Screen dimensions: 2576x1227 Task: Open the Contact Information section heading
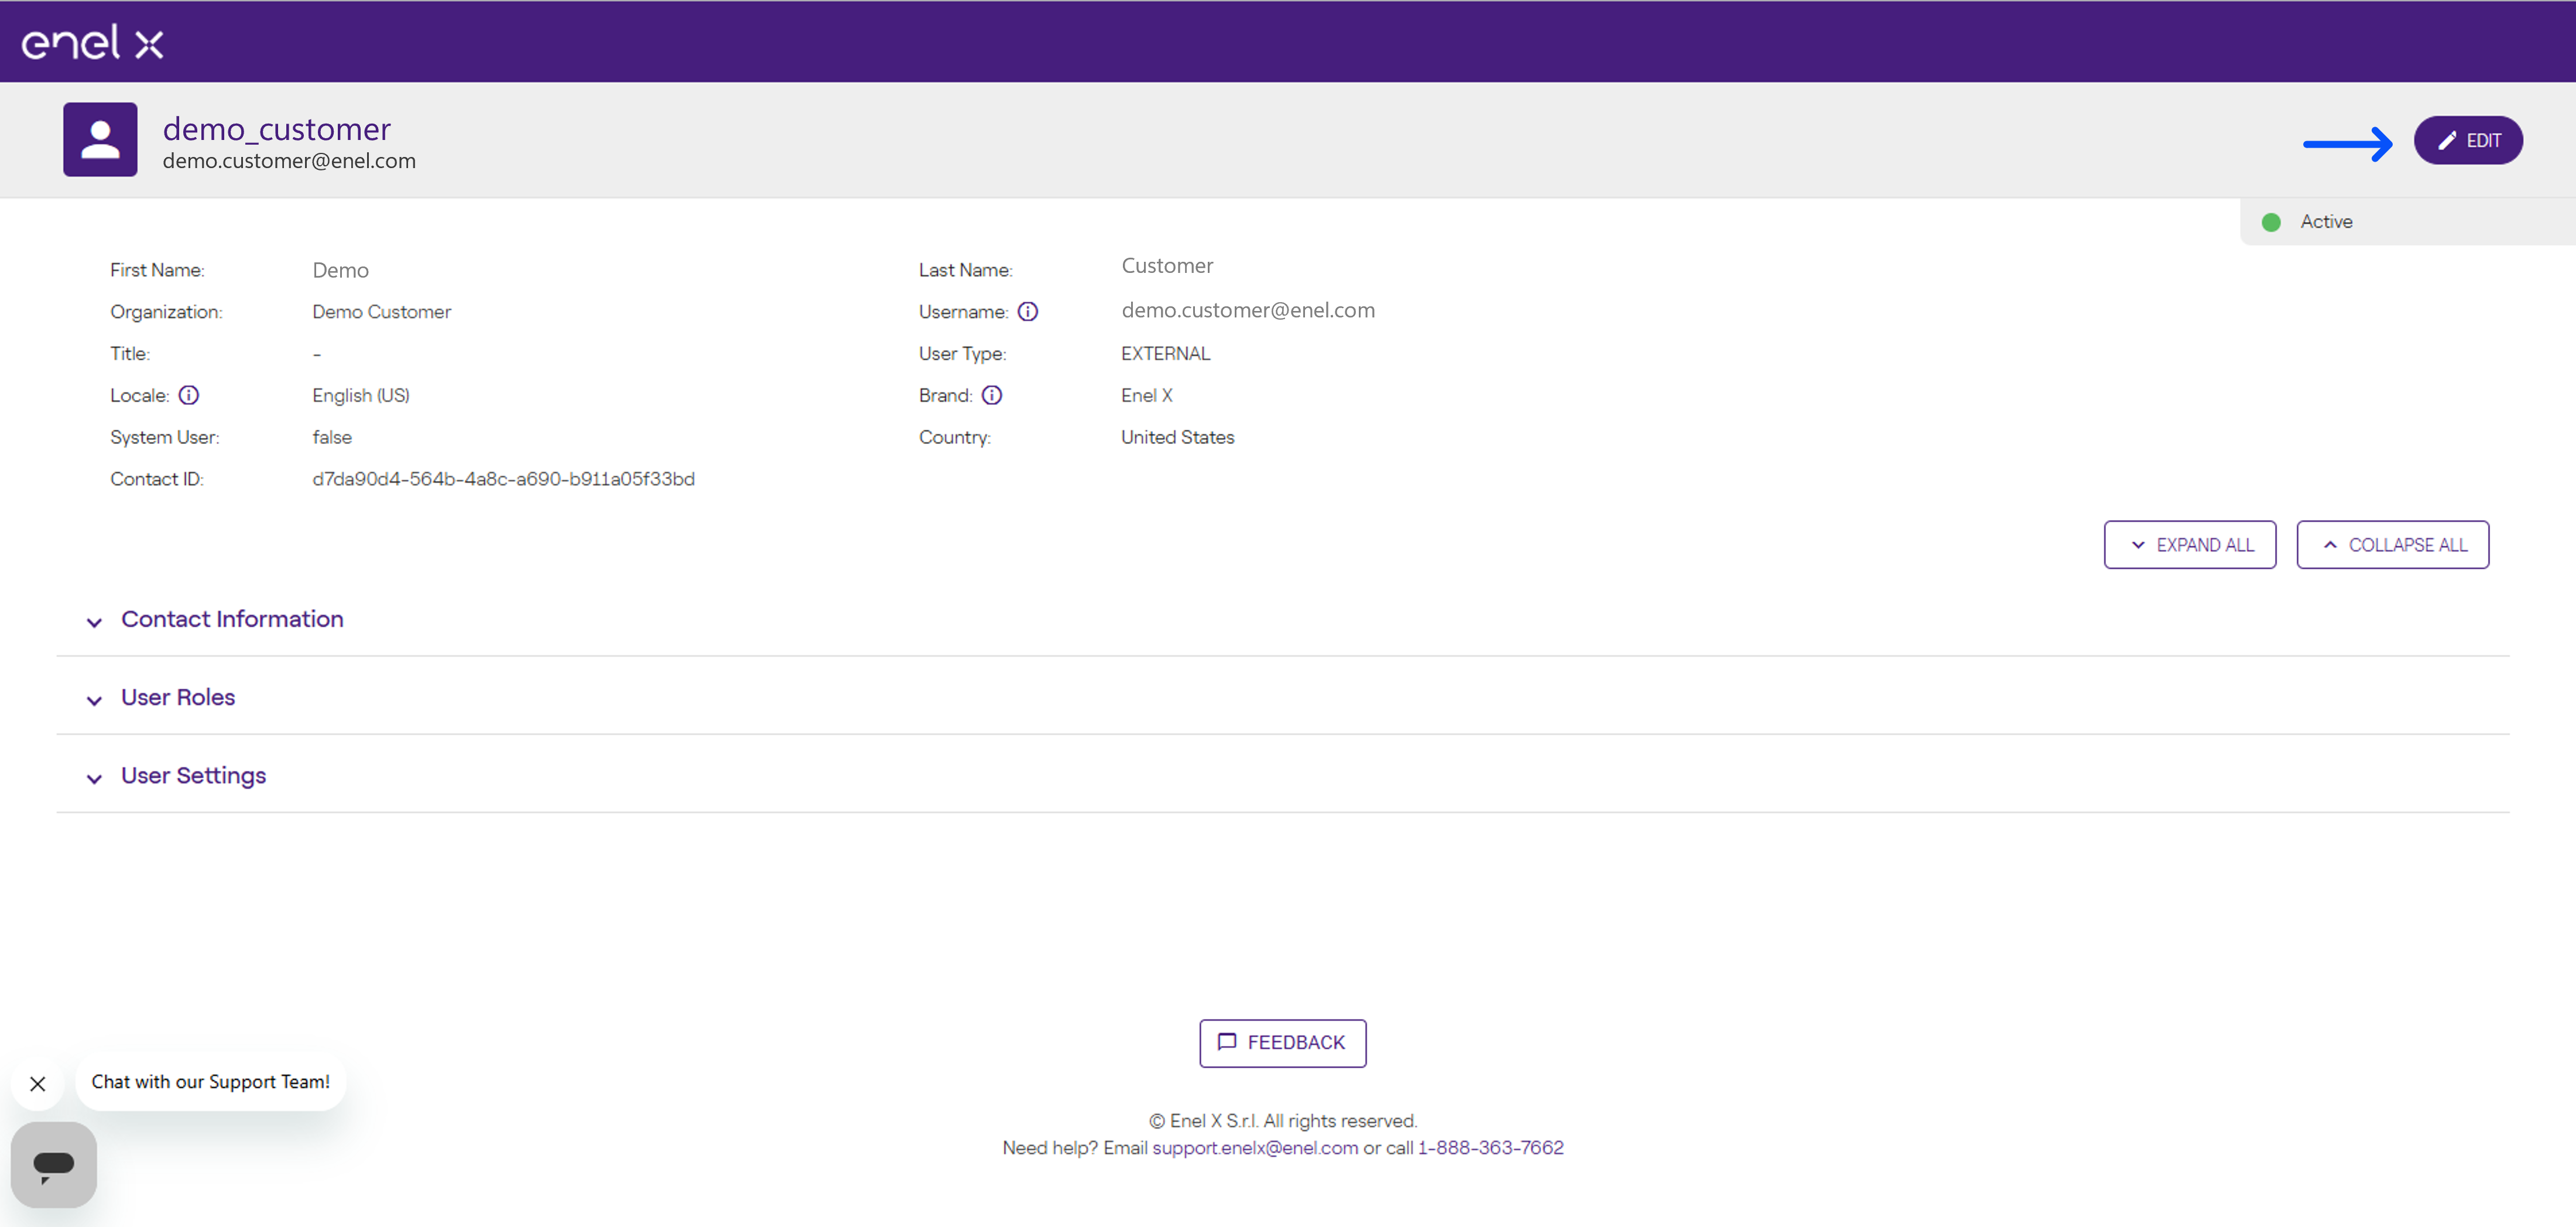pos(232,619)
